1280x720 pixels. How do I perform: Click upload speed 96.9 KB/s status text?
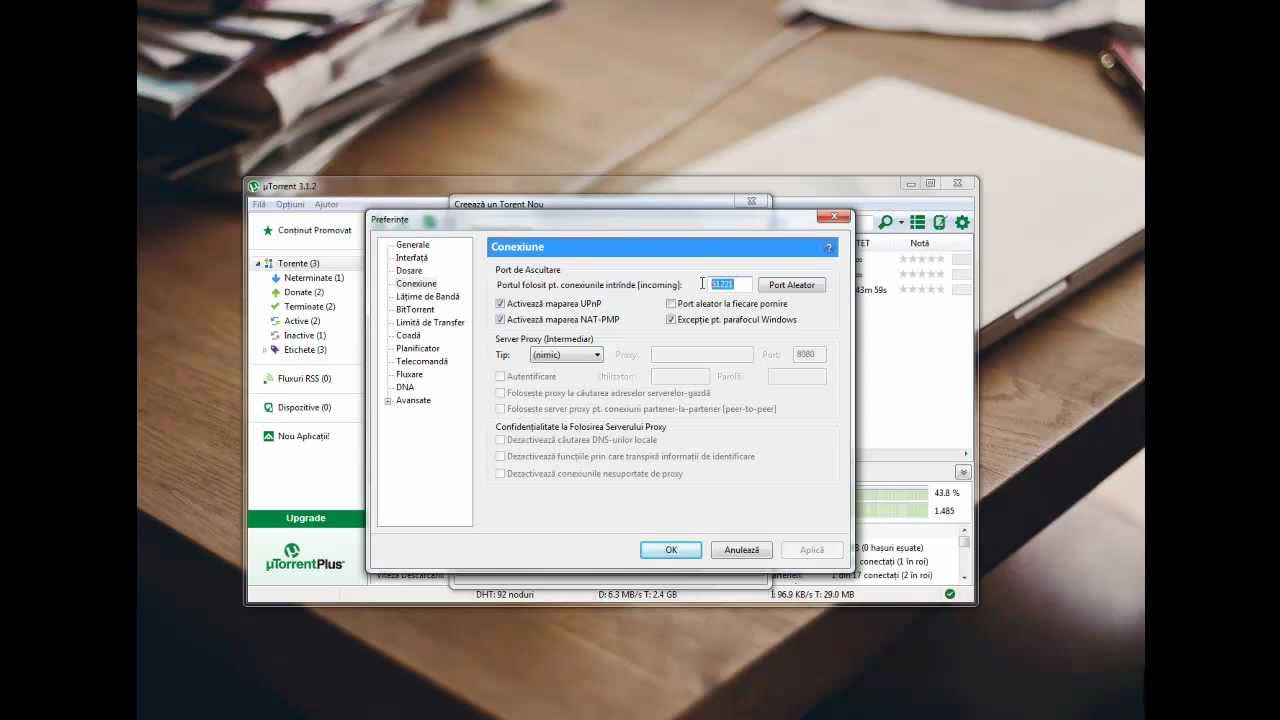coord(812,595)
